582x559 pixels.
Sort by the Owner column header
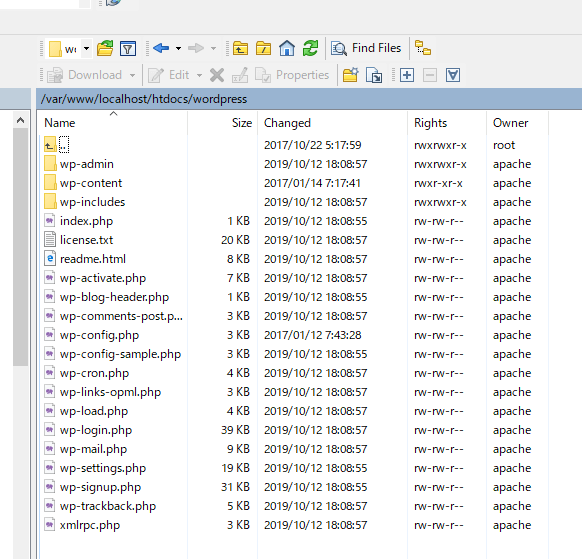[517, 123]
